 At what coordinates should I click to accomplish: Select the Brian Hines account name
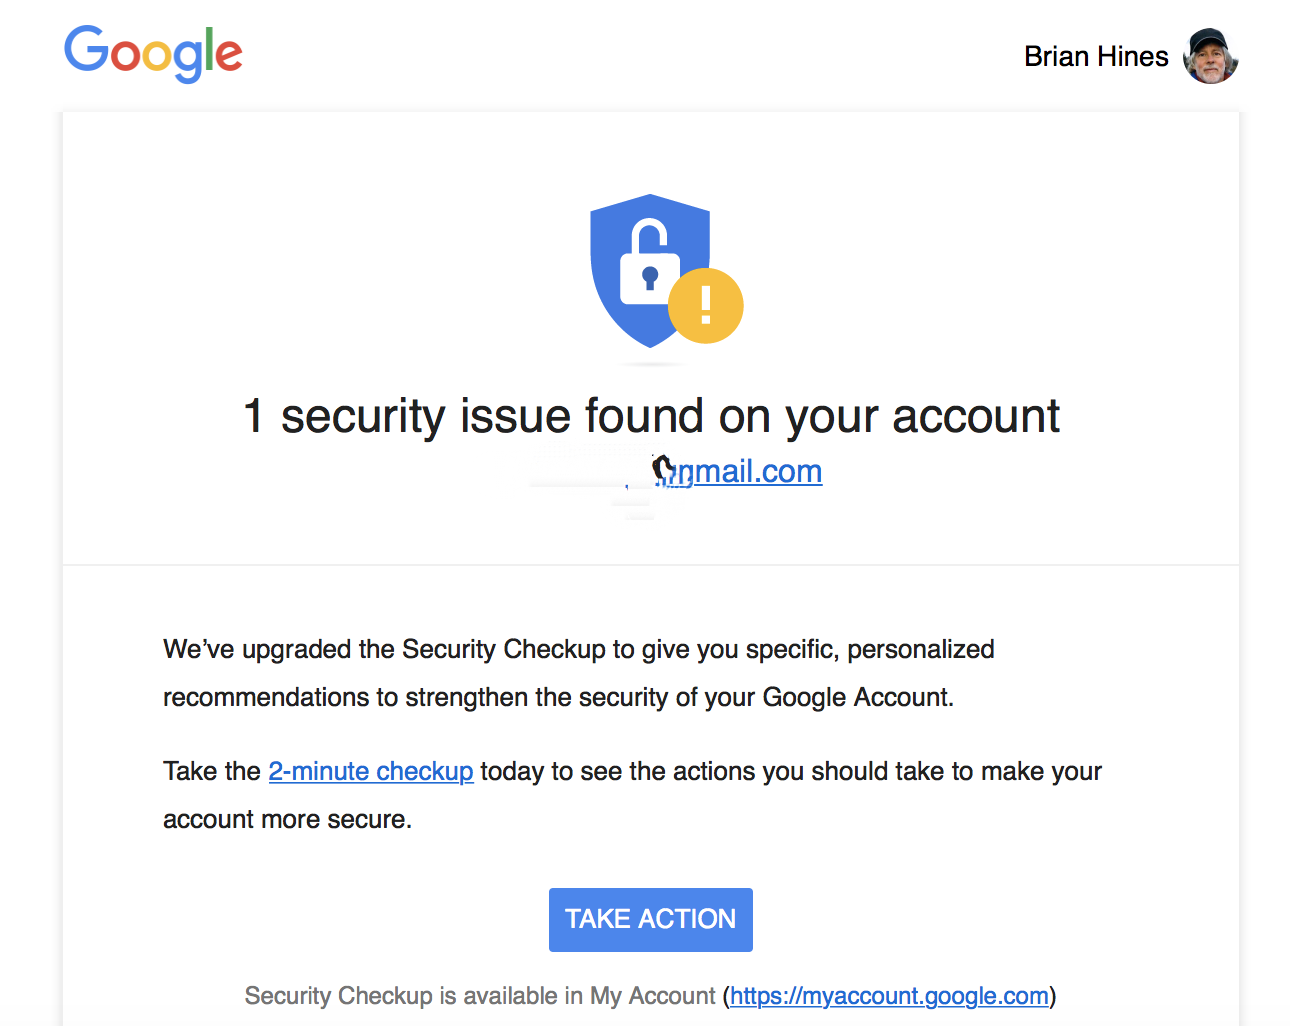point(1096,57)
